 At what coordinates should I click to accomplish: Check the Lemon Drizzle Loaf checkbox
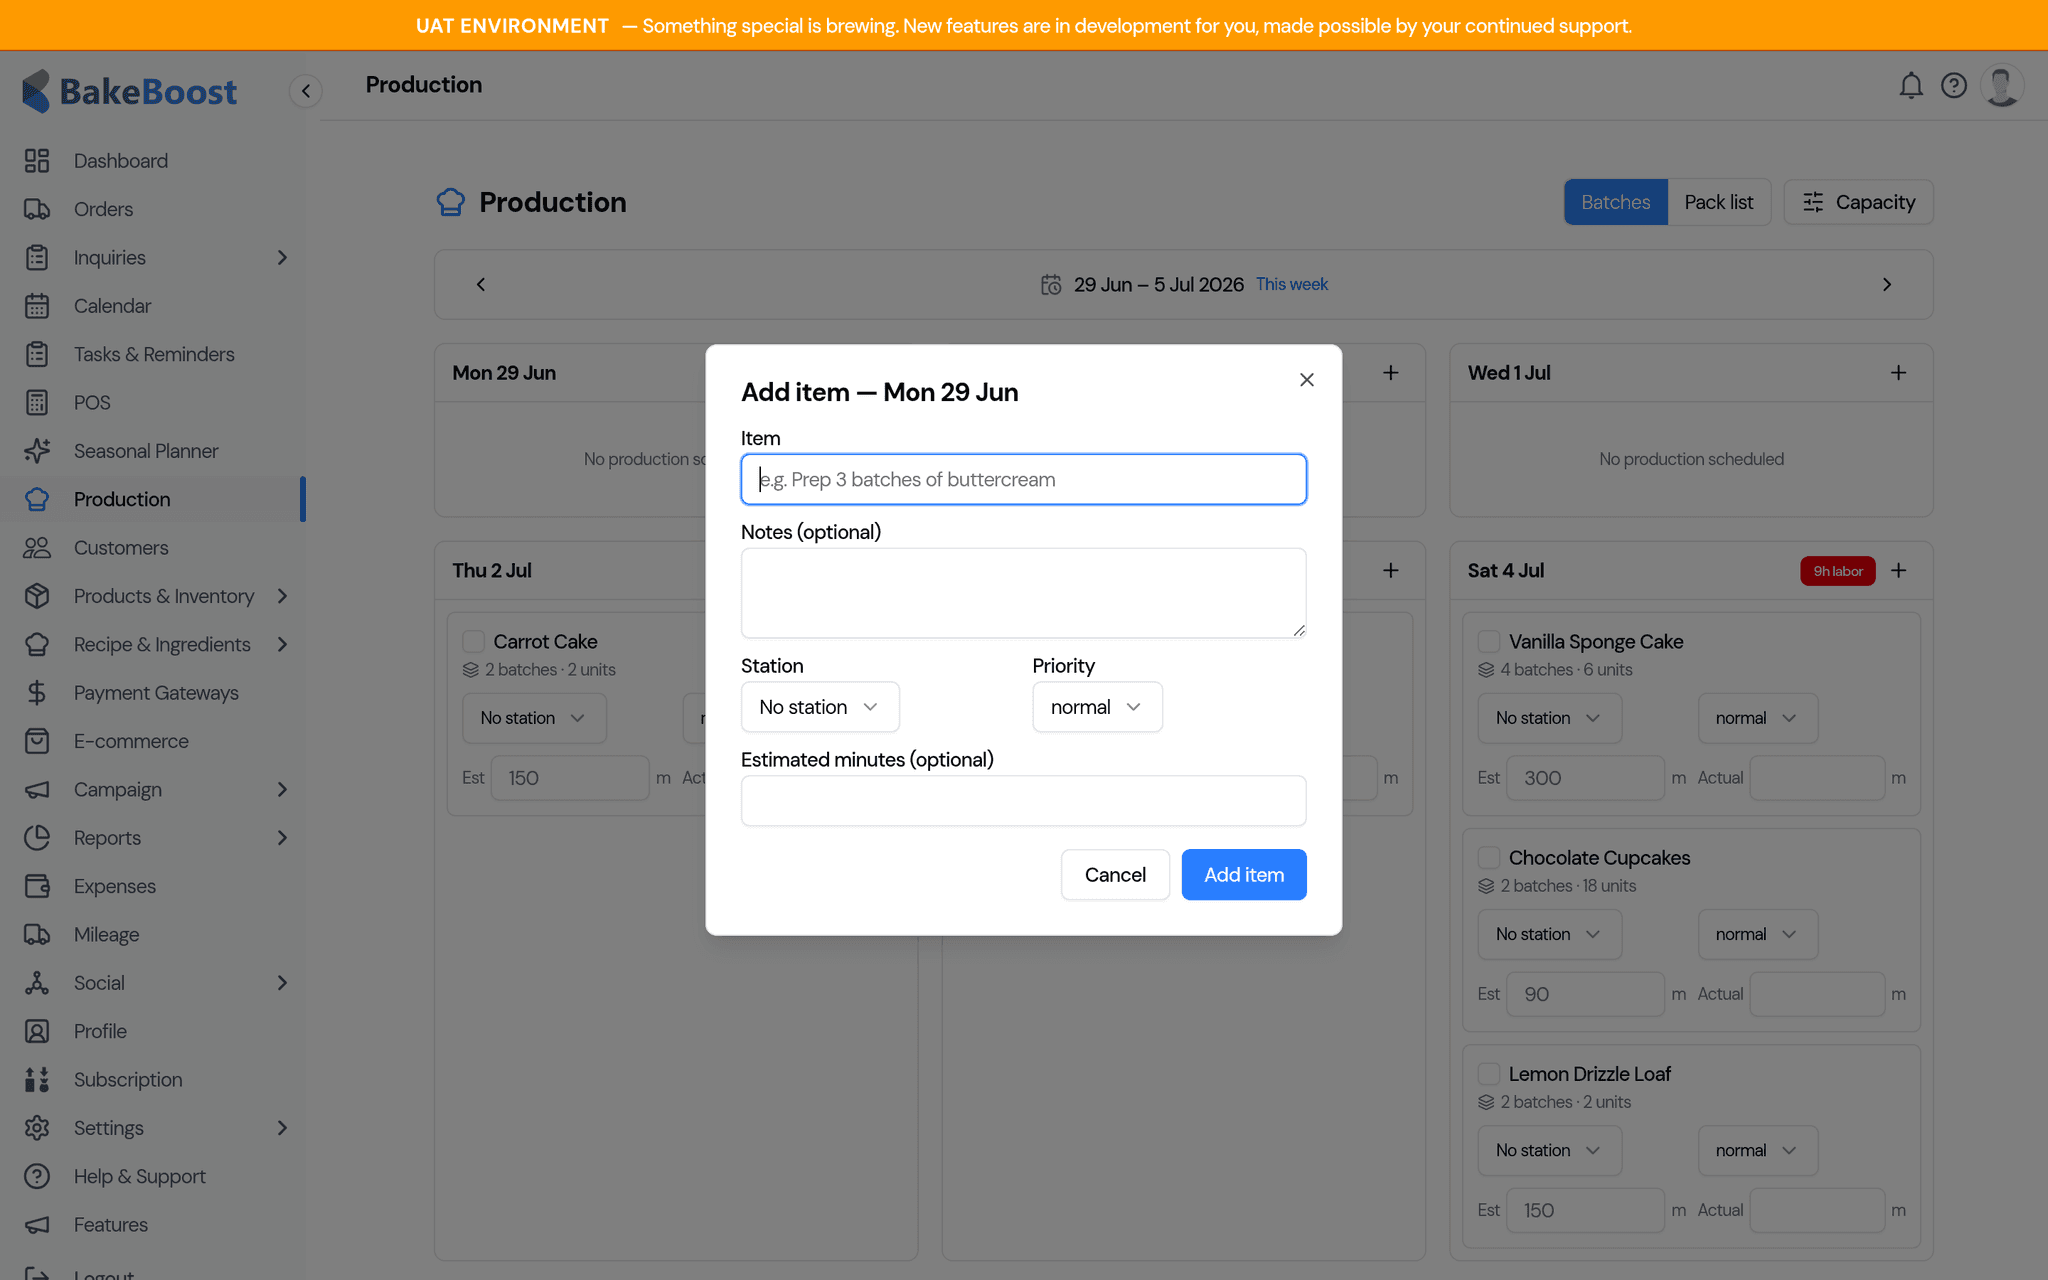point(1489,1074)
